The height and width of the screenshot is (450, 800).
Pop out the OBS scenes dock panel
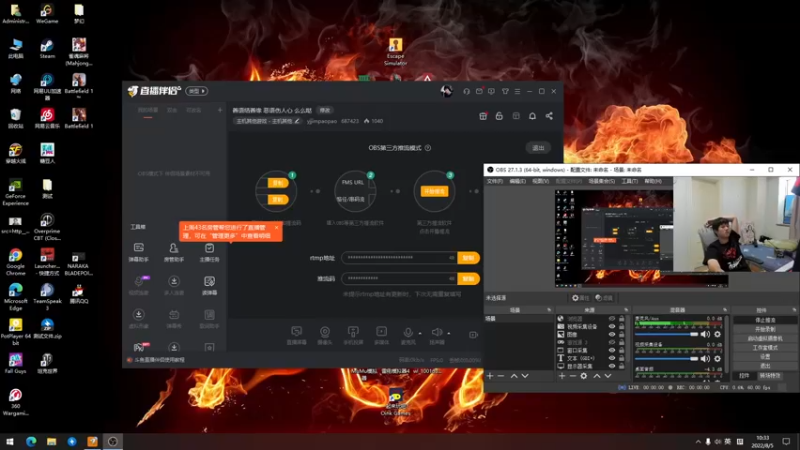(549, 310)
